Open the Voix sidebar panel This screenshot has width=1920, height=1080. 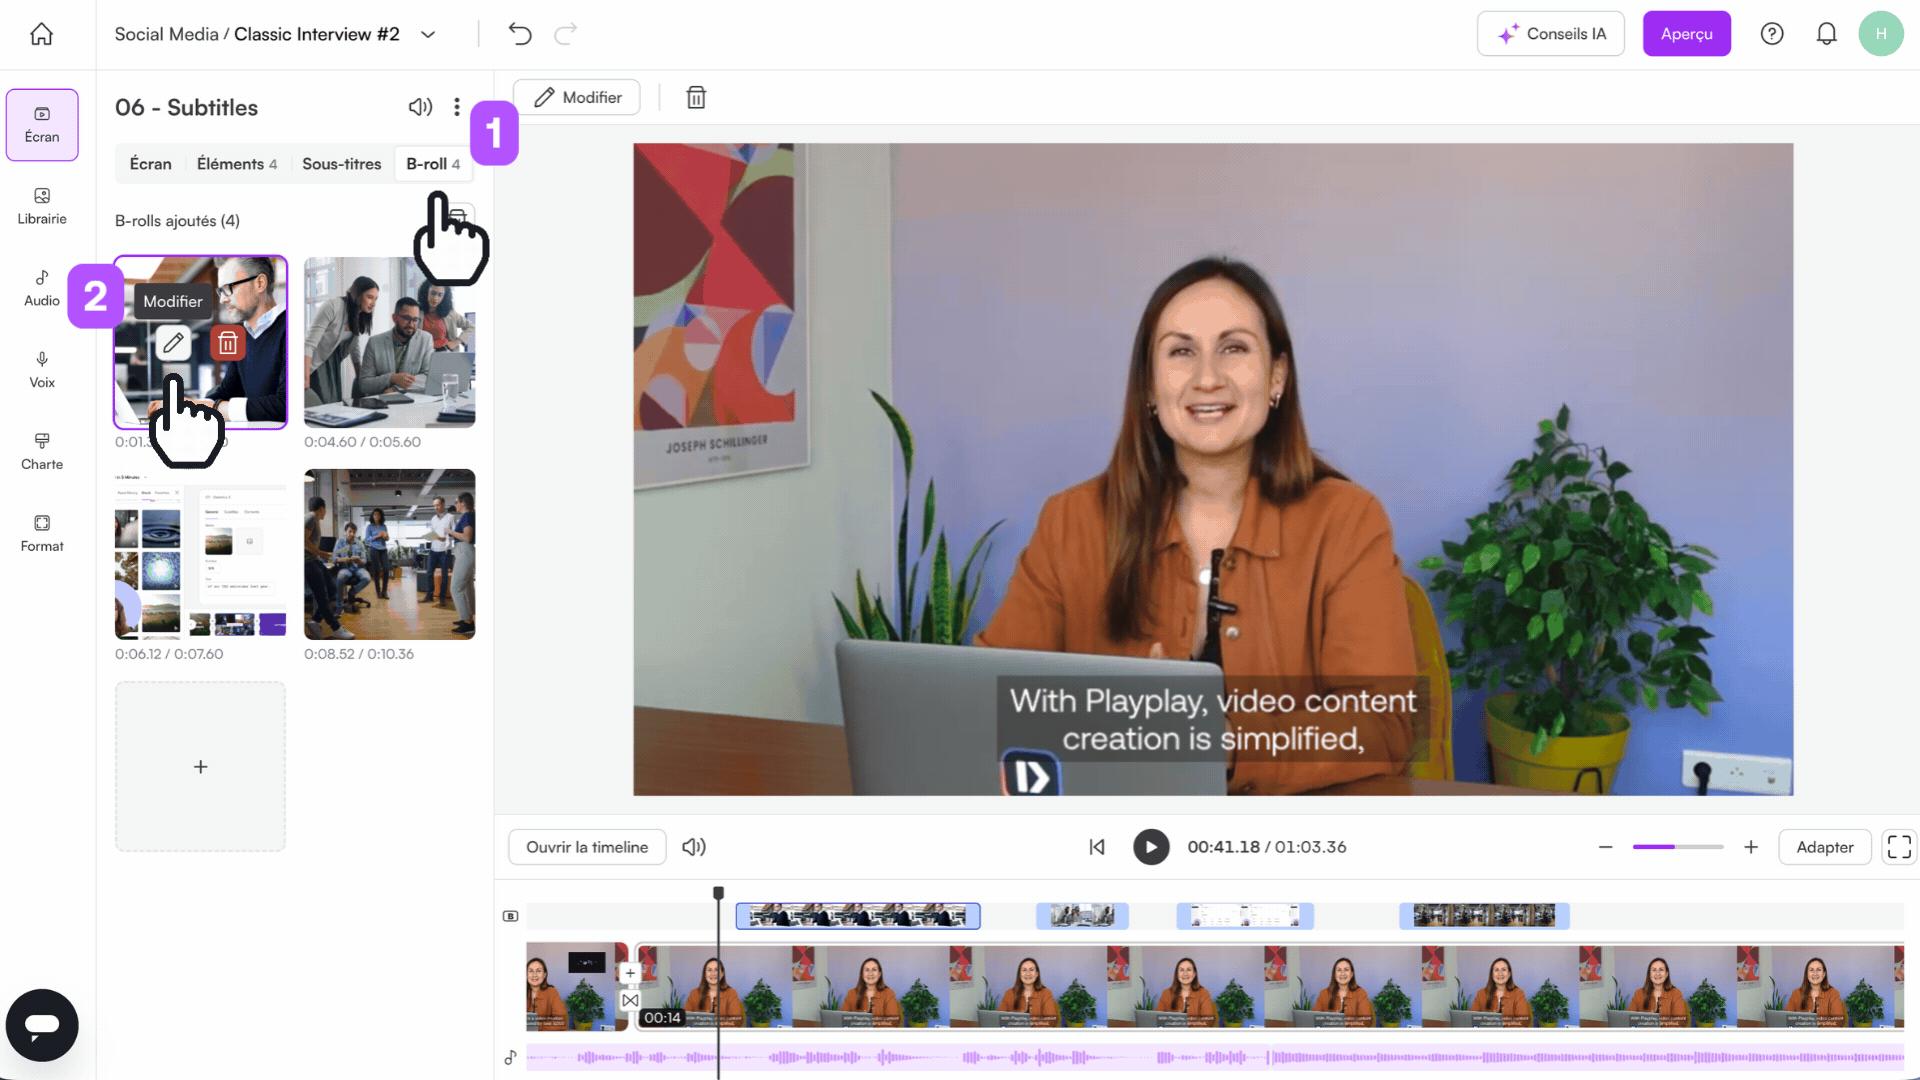pos(42,371)
